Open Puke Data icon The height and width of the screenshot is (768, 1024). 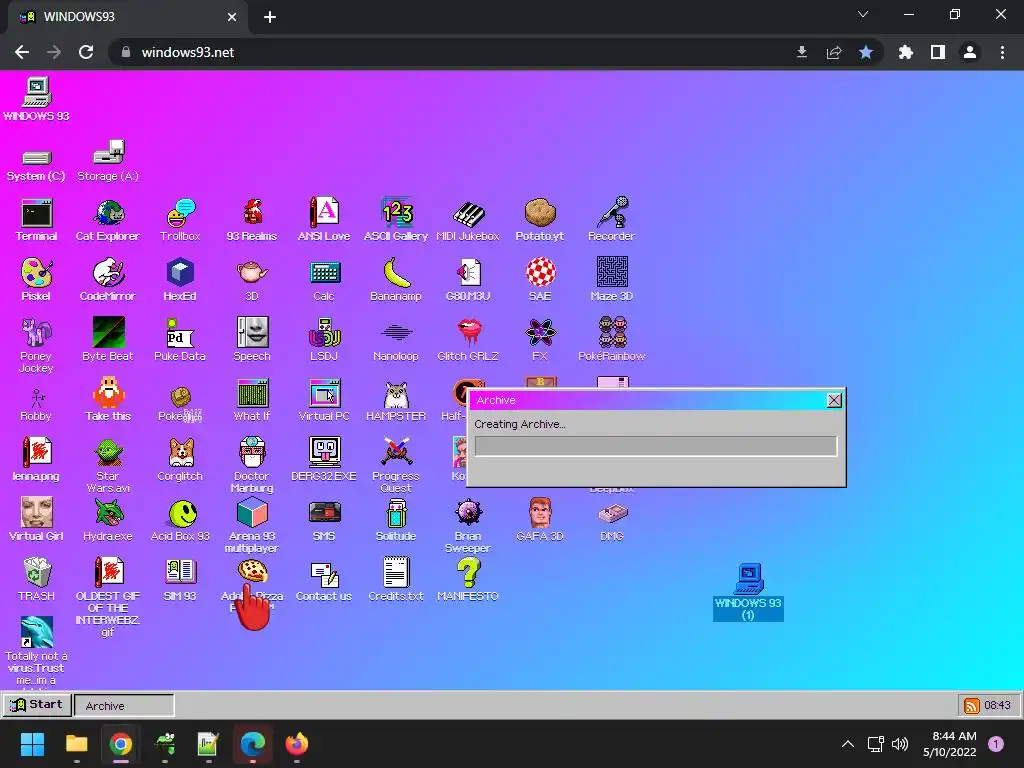180,340
